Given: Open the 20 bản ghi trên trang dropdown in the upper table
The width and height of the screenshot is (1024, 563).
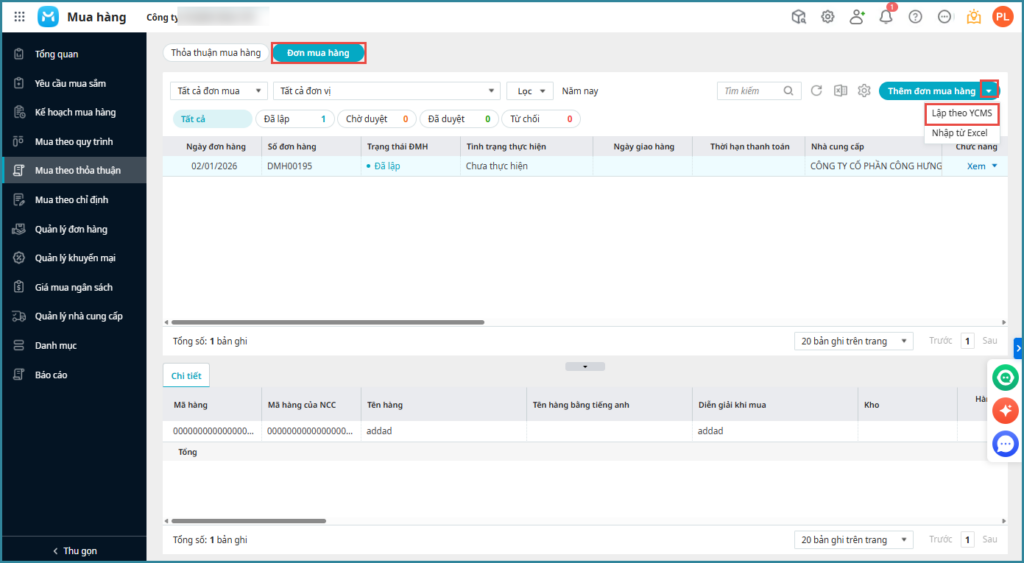Looking at the screenshot, I should point(852,341).
